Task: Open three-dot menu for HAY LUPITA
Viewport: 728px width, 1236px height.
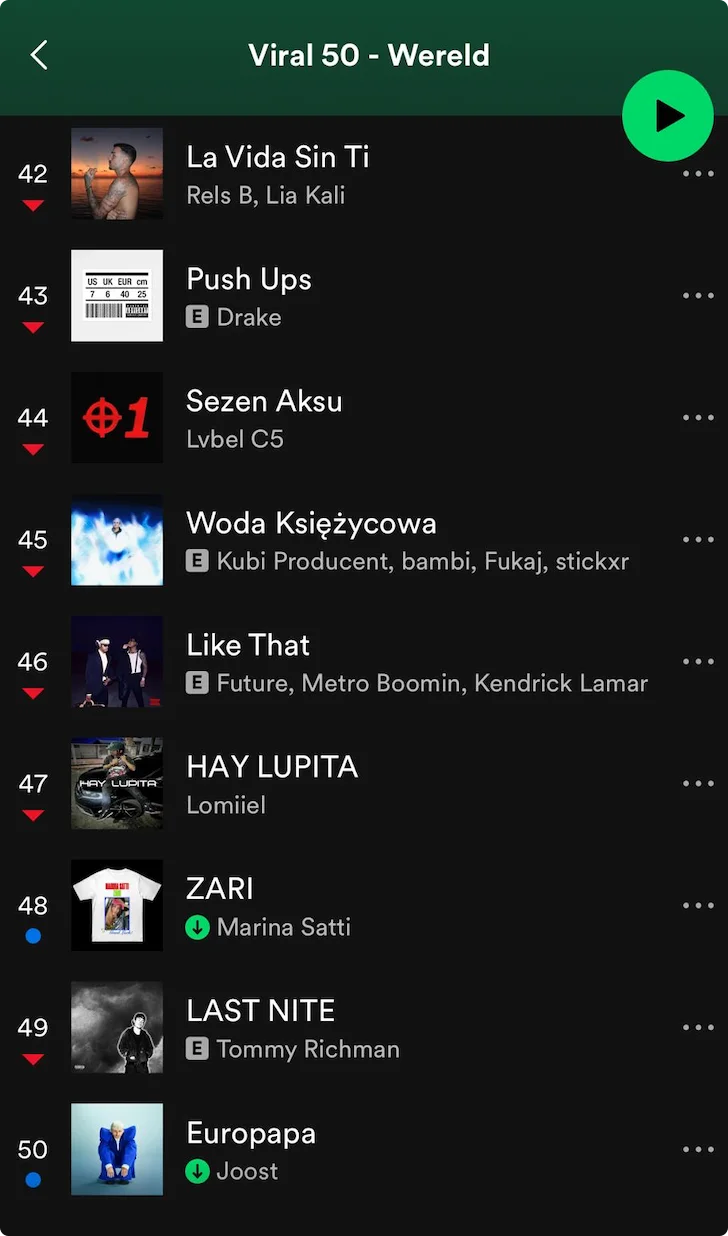Action: [x=697, y=784]
